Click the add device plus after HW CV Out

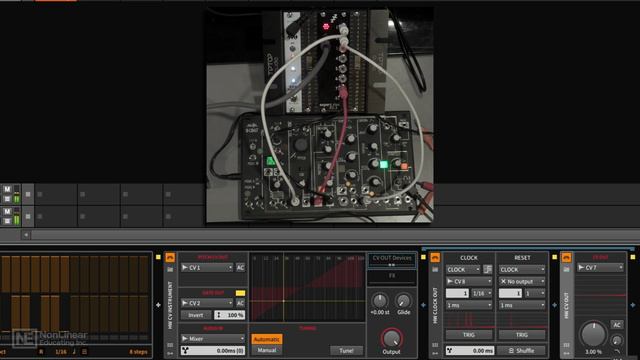(633, 305)
